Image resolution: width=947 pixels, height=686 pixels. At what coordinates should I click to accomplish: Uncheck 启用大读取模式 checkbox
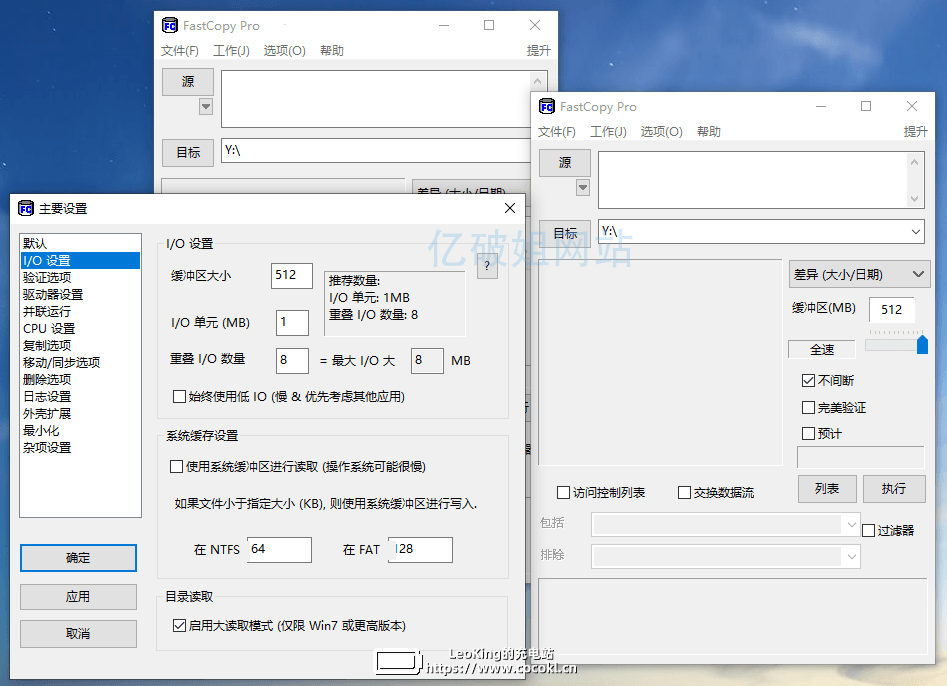click(179, 626)
